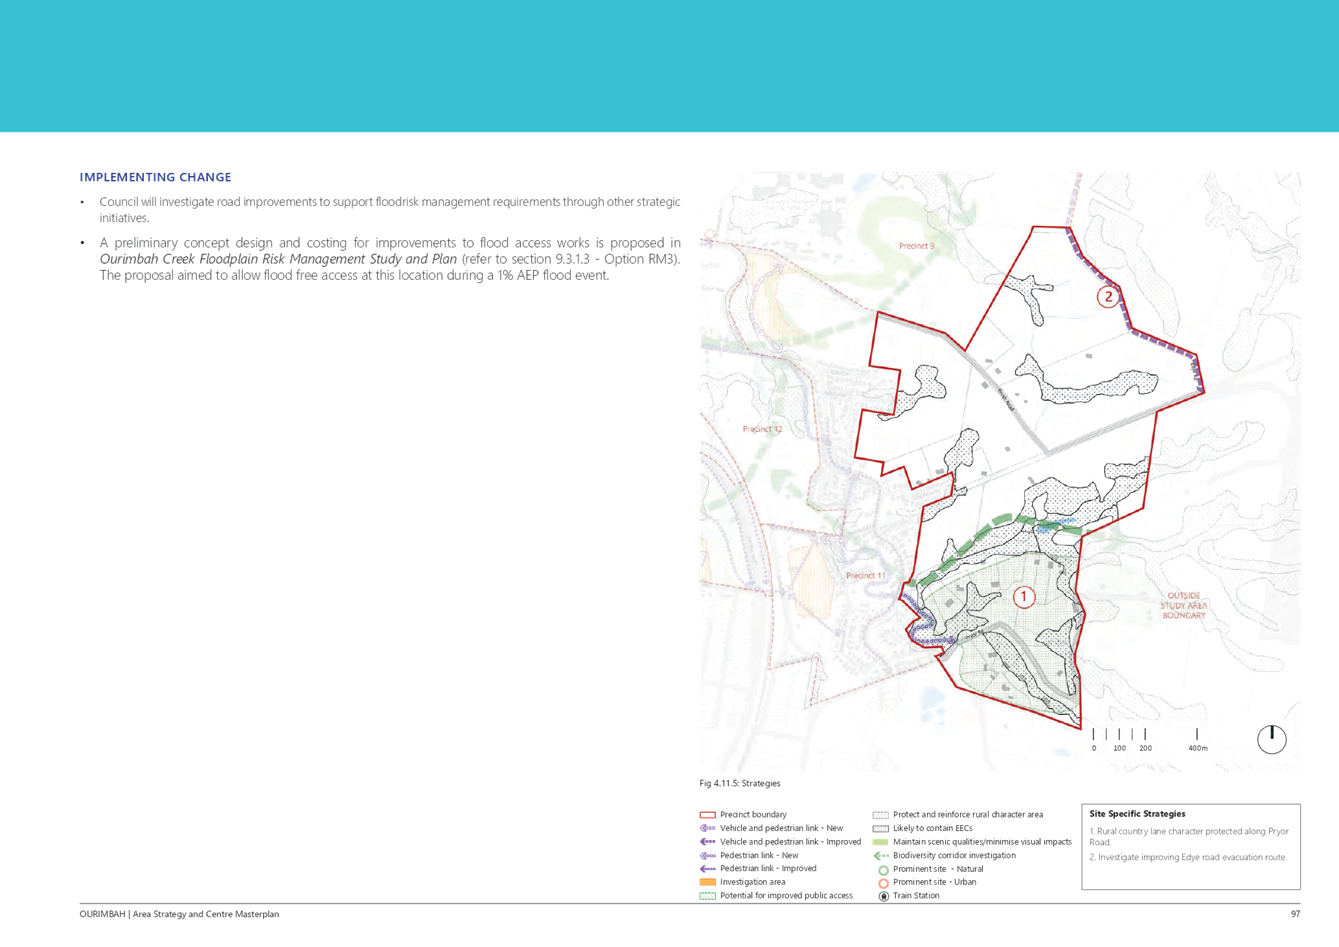Click the Precinct 12 map label
1339x947 pixels.
(762, 429)
